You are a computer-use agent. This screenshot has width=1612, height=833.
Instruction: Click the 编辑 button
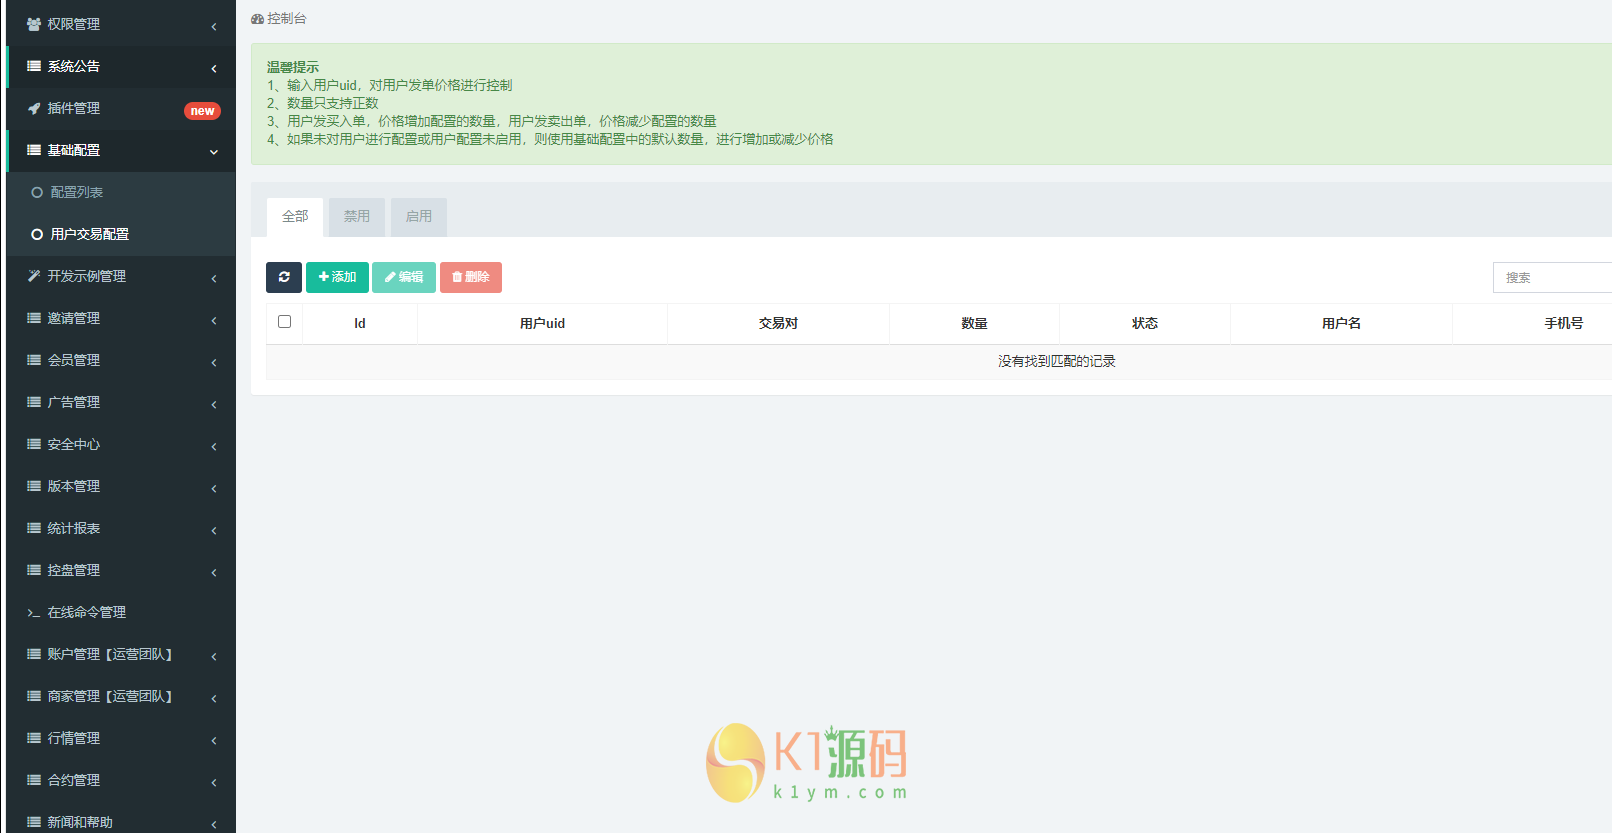pyautogui.click(x=404, y=277)
